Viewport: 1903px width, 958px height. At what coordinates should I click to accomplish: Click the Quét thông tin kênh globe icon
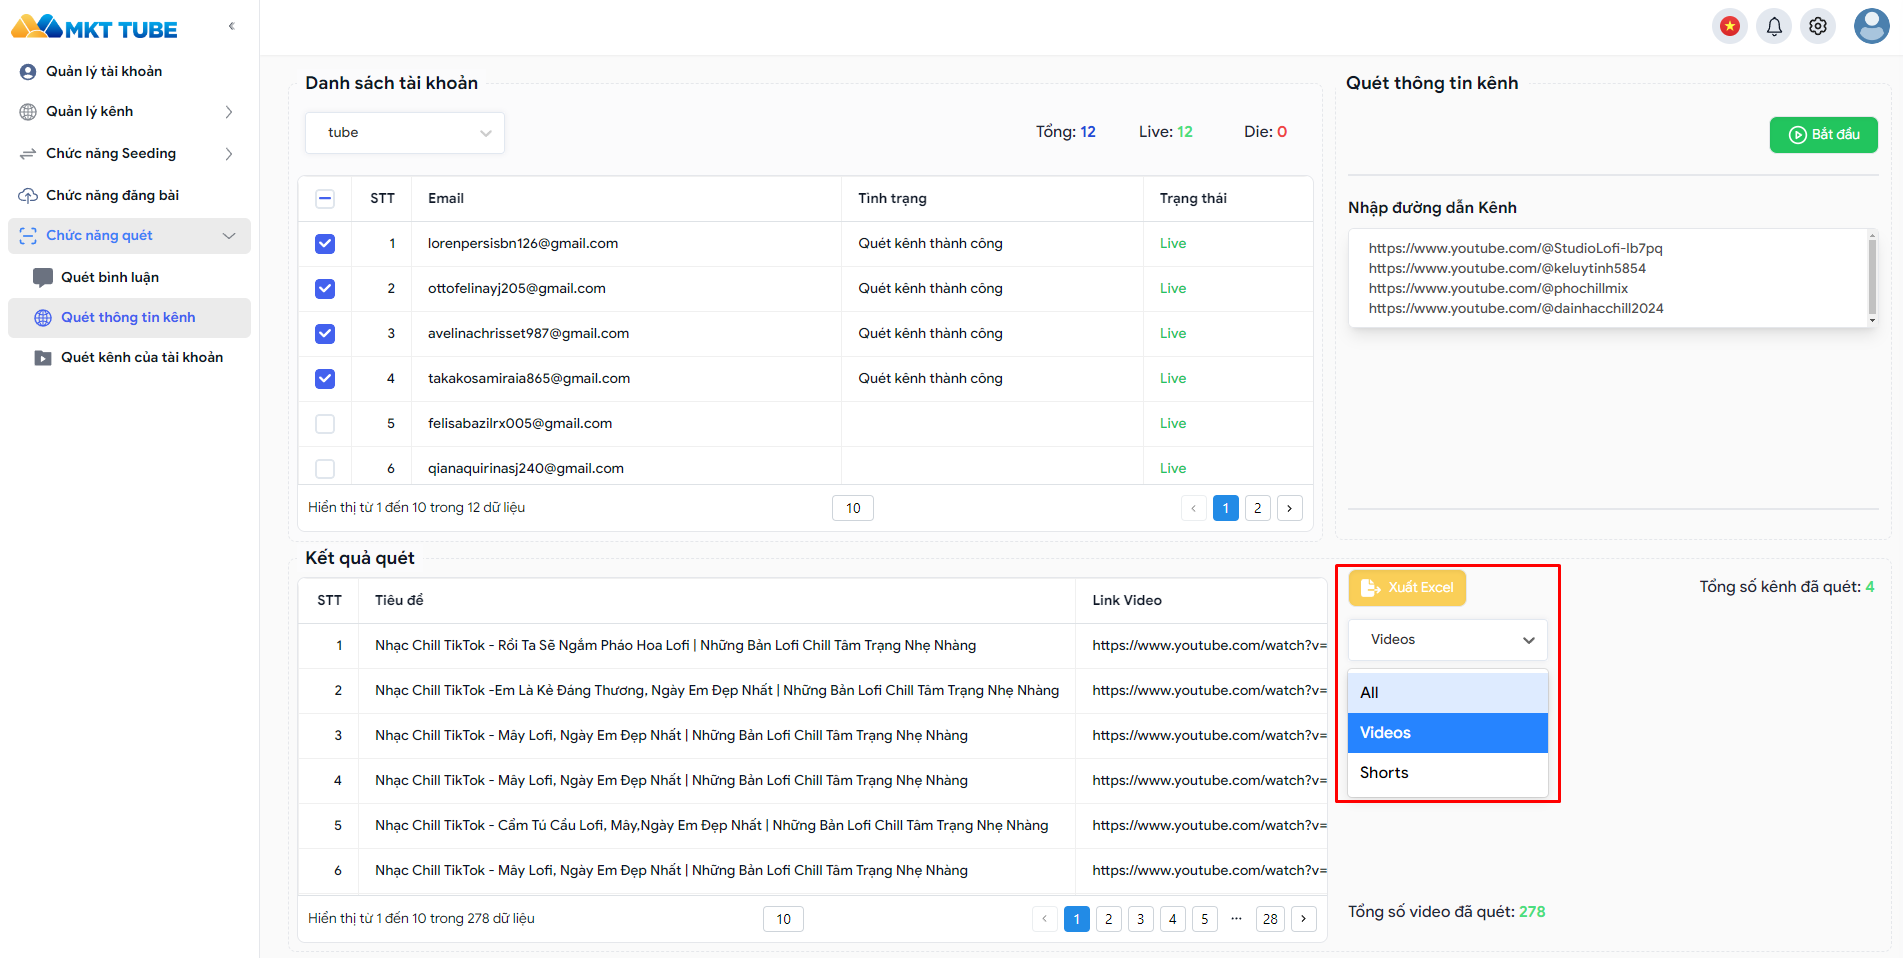pos(43,318)
